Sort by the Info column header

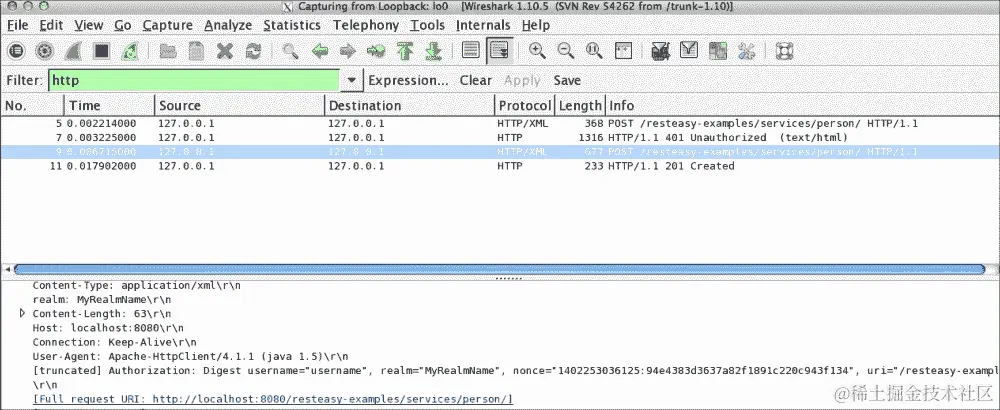coord(802,105)
